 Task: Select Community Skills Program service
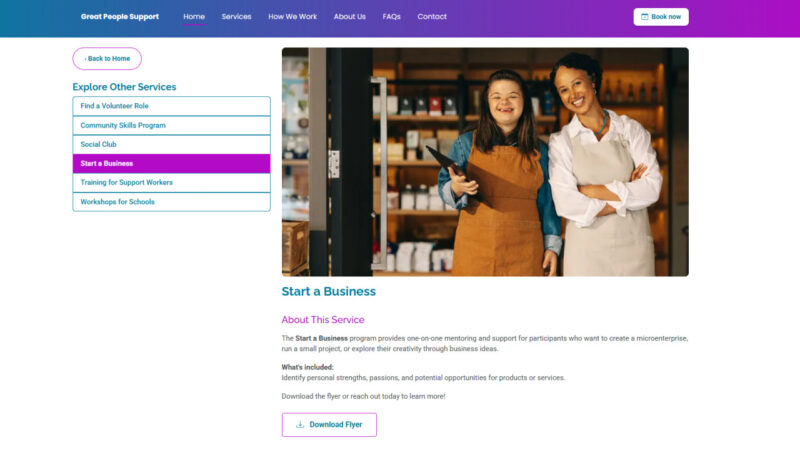(x=171, y=126)
